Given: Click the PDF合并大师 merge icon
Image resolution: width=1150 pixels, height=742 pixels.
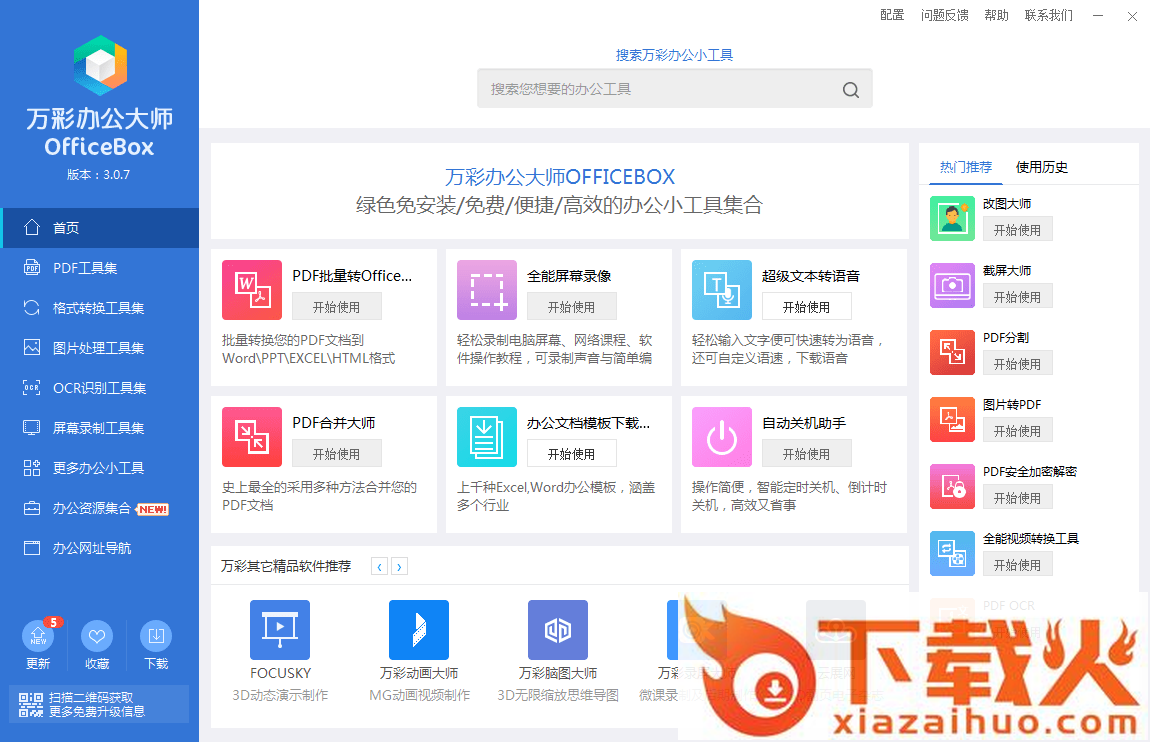Looking at the screenshot, I should [x=252, y=437].
